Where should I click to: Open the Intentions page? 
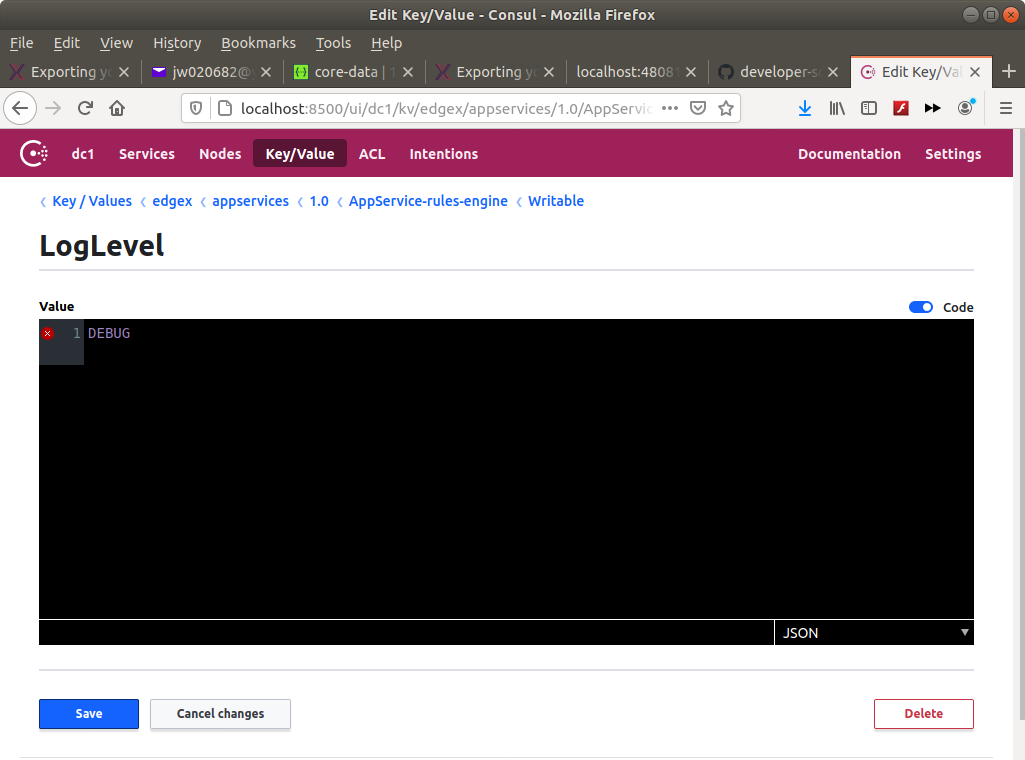click(444, 154)
